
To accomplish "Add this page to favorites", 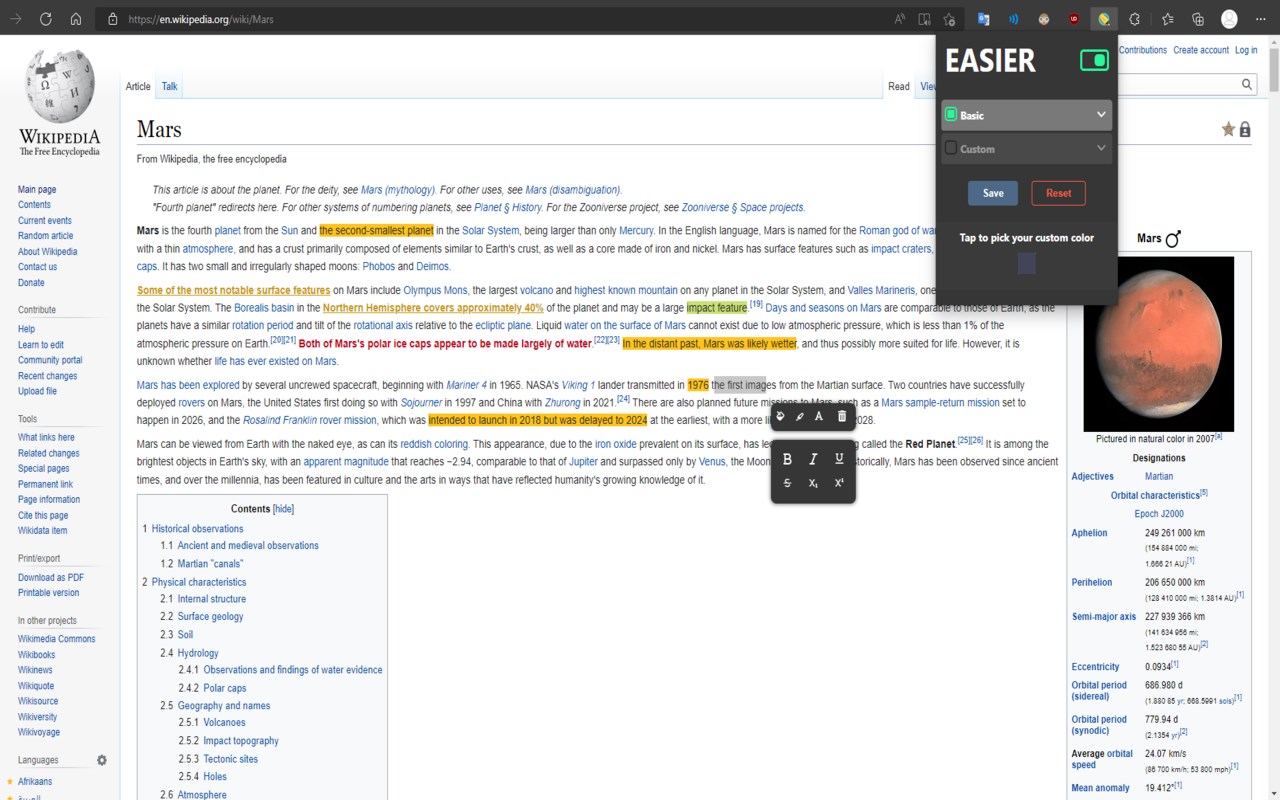I will pyautogui.click(x=950, y=19).
